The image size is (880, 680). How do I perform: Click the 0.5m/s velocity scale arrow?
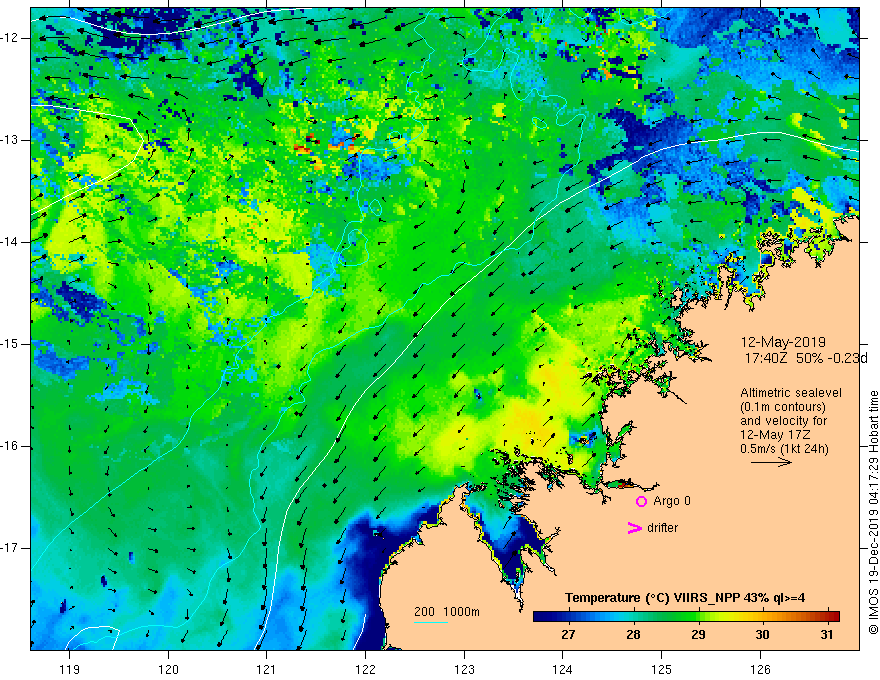click(x=771, y=462)
